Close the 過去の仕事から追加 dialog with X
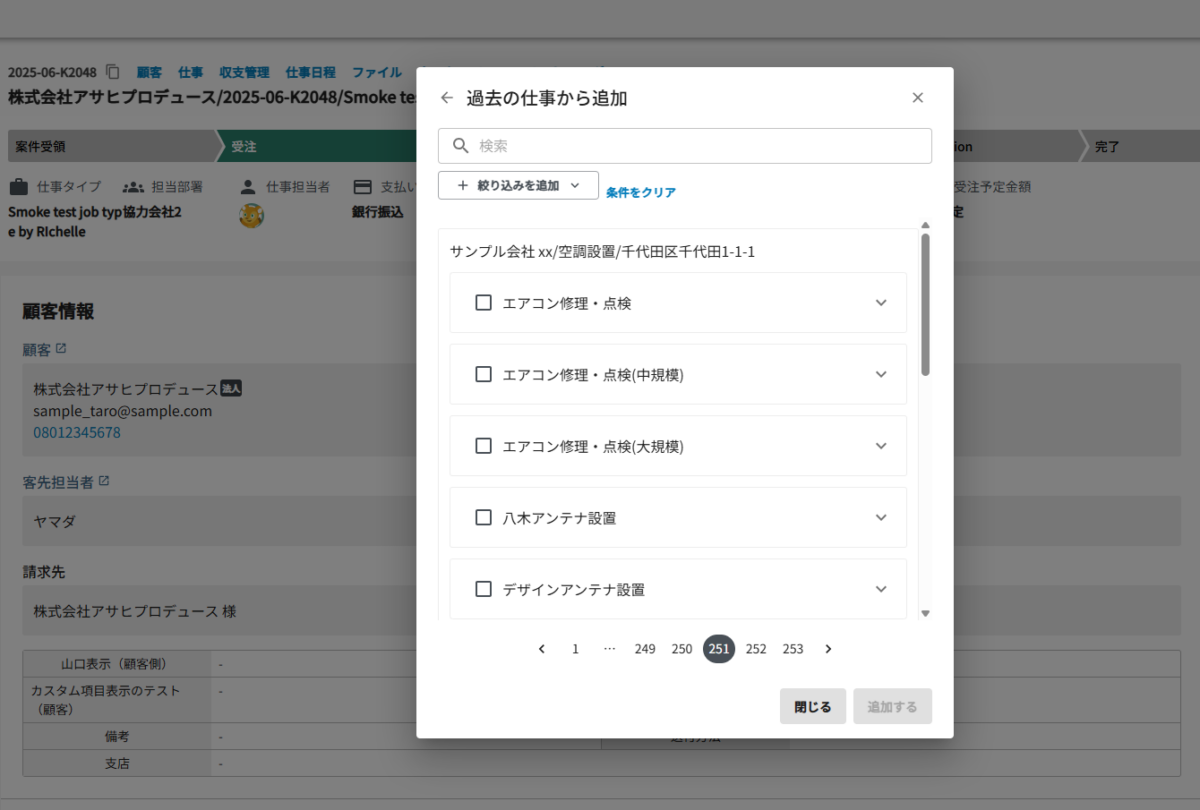Screen dimensions: 1200x810 (918, 98)
